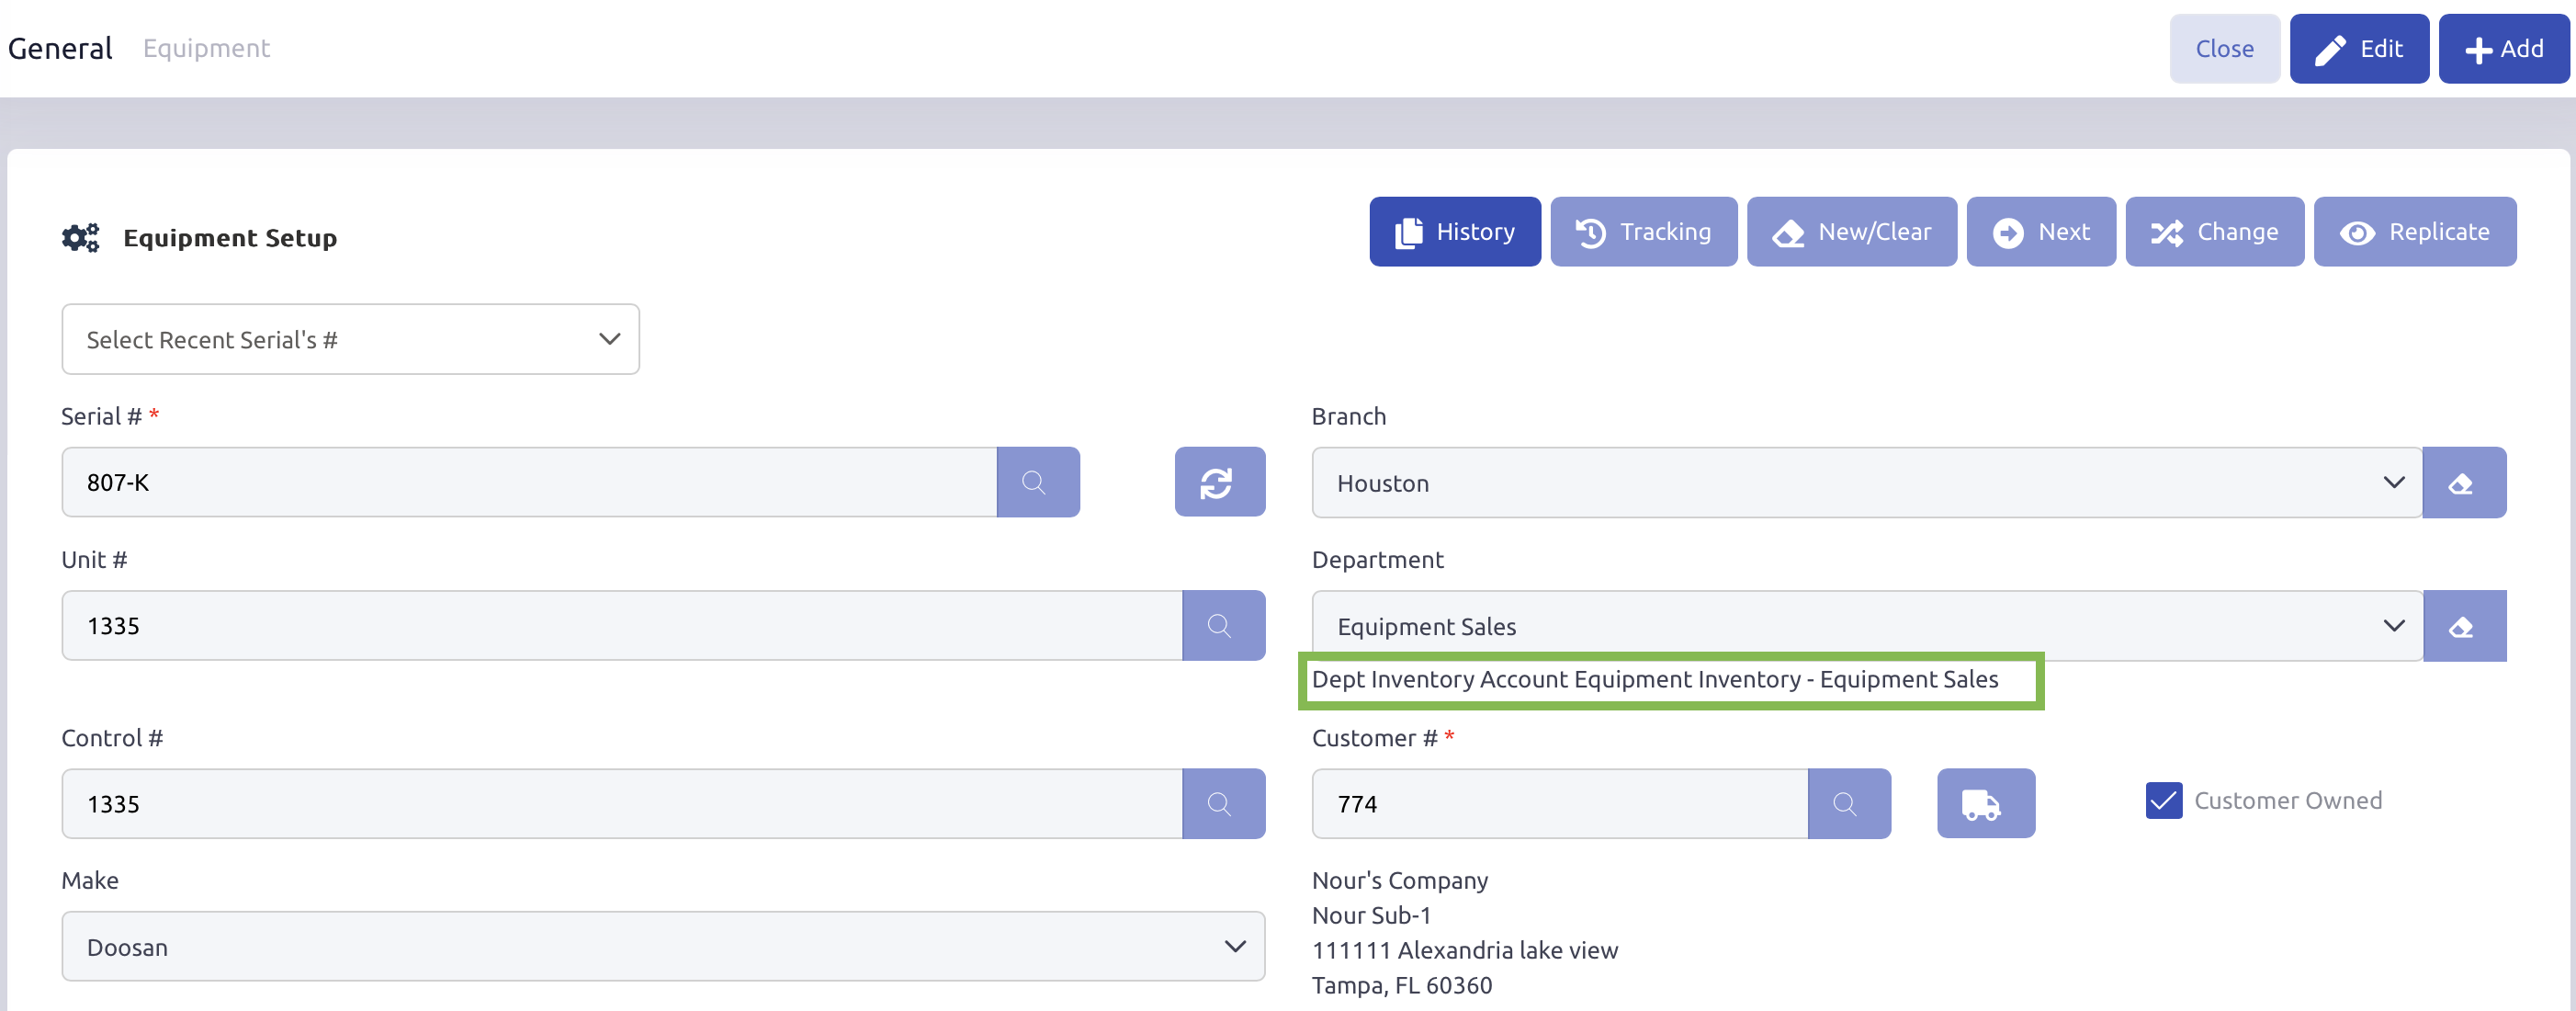
Task: Click the Replicate button
Action: point(2413,232)
